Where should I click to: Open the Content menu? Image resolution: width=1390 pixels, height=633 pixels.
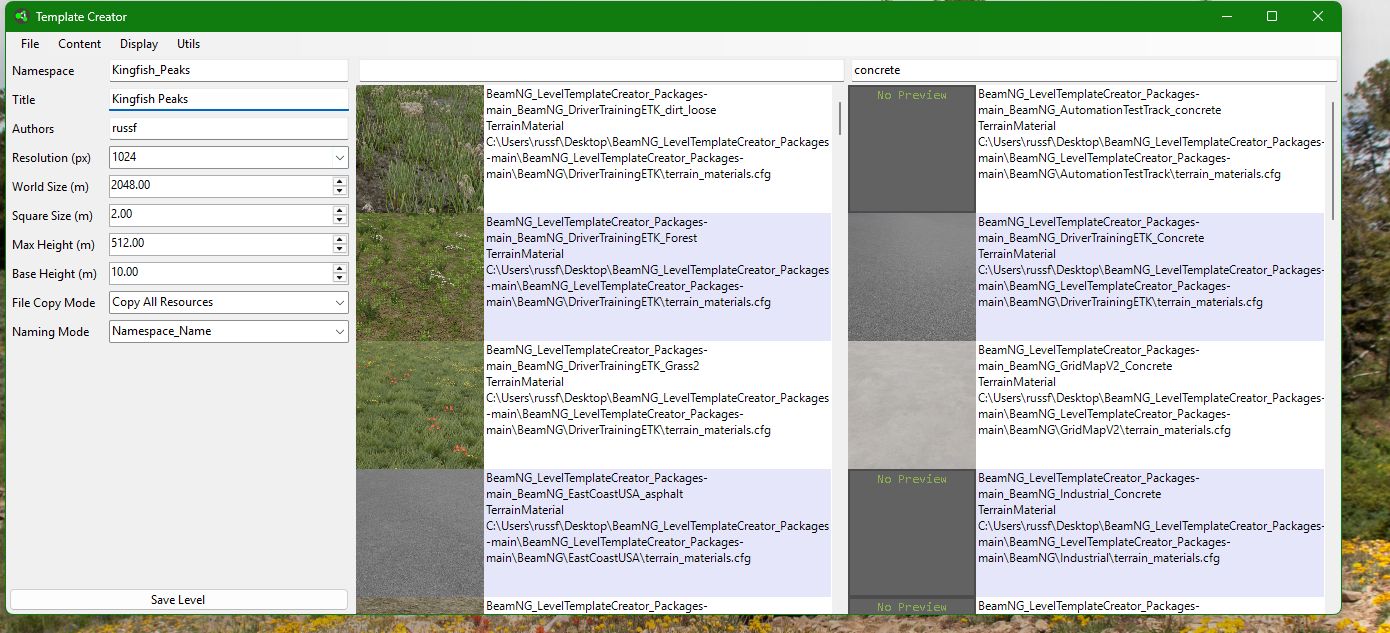79,44
